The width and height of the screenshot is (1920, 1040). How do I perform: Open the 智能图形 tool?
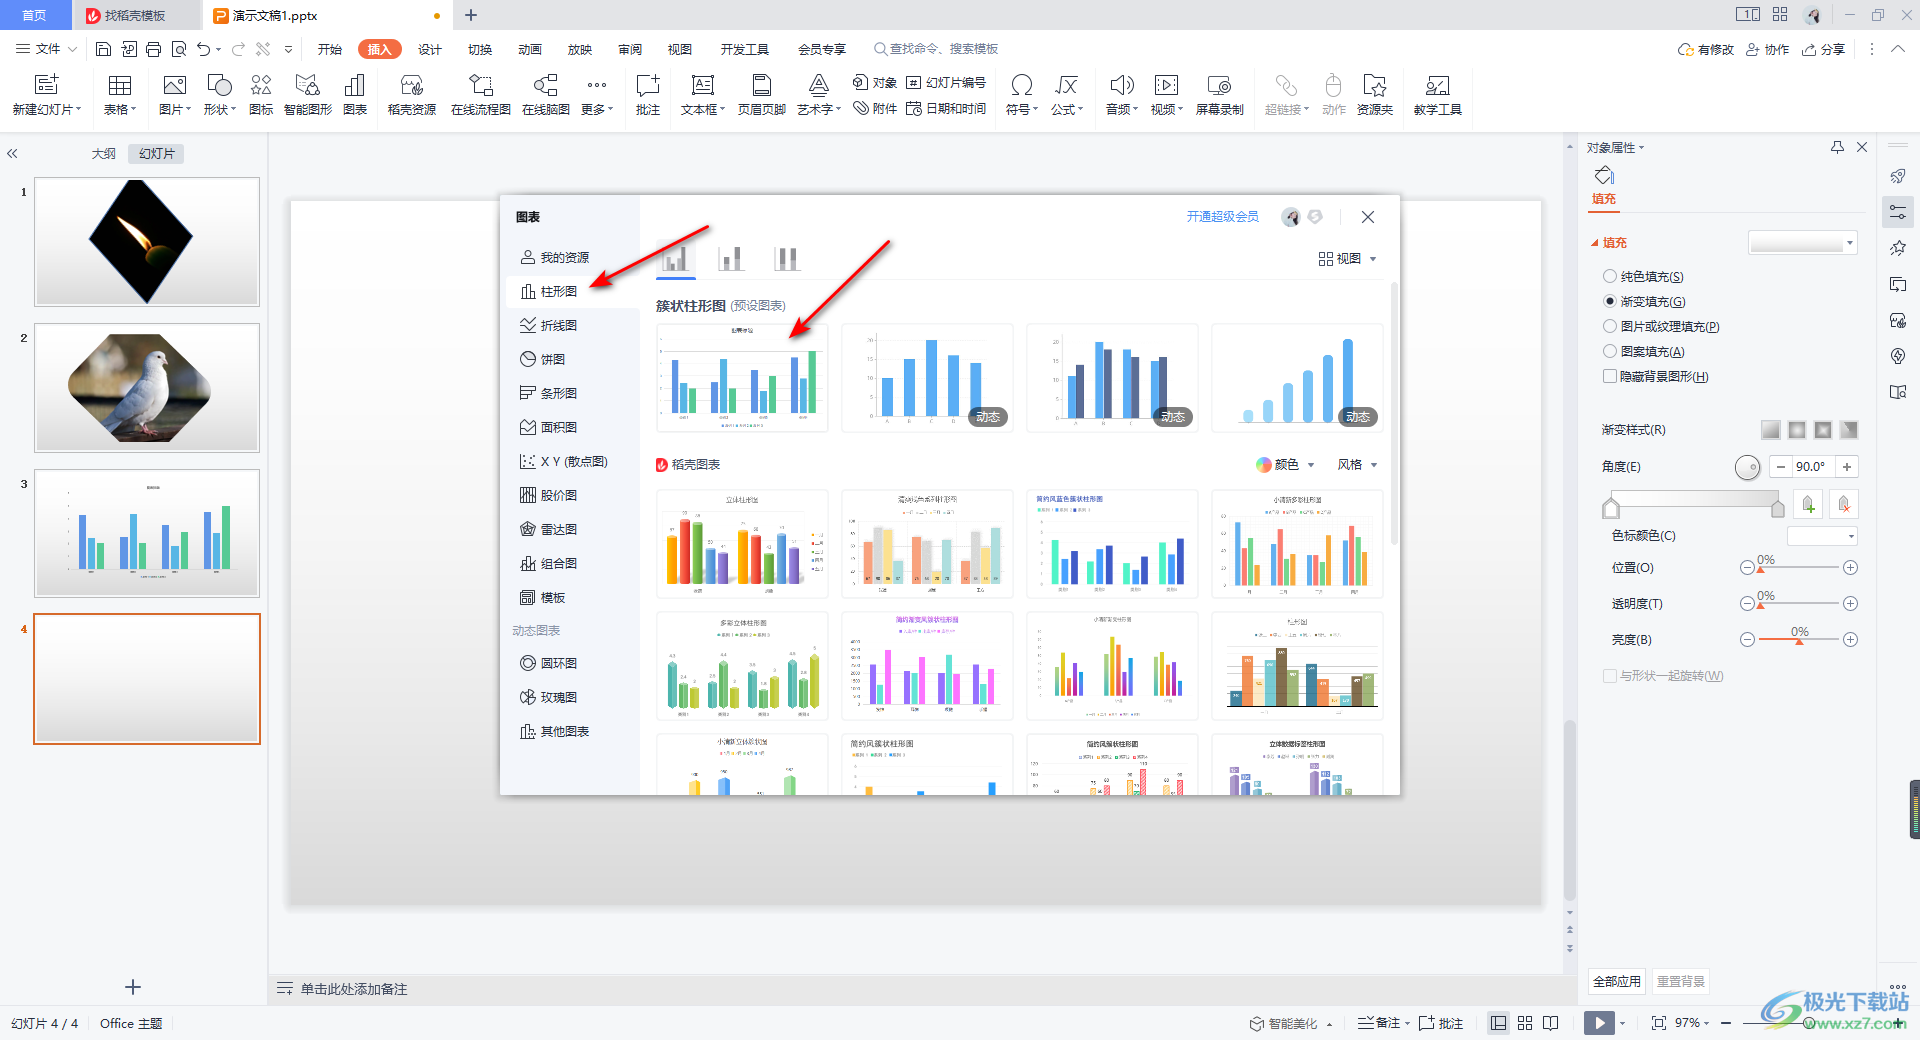pos(308,95)
